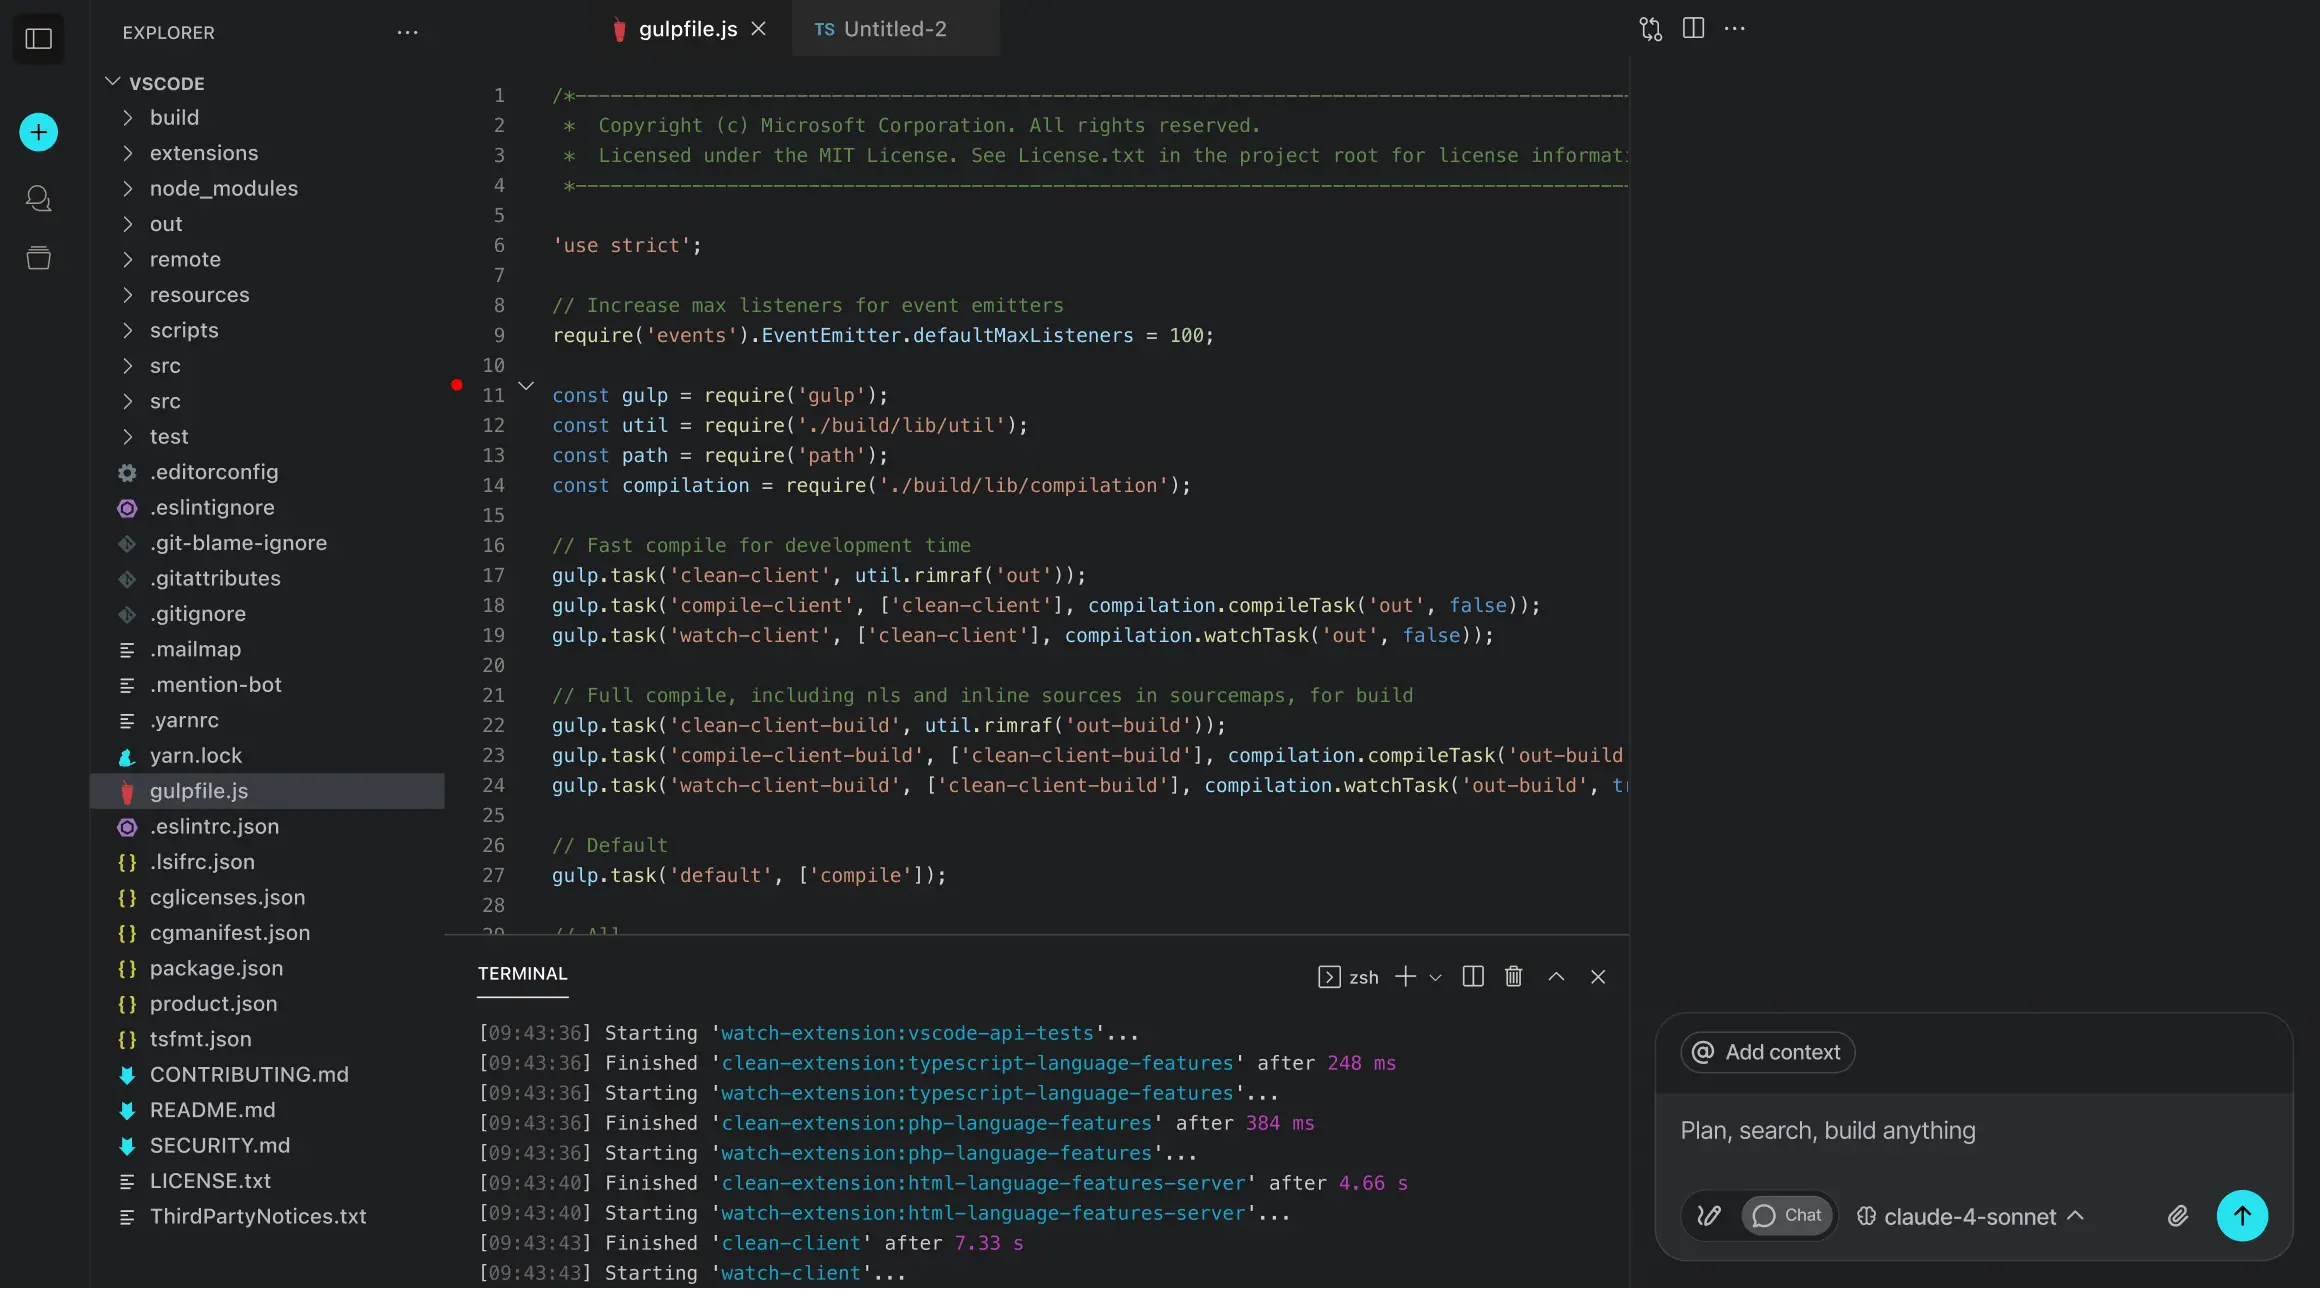Open Explorer more actions menu

pyautogui.click(x=407, y=32)
